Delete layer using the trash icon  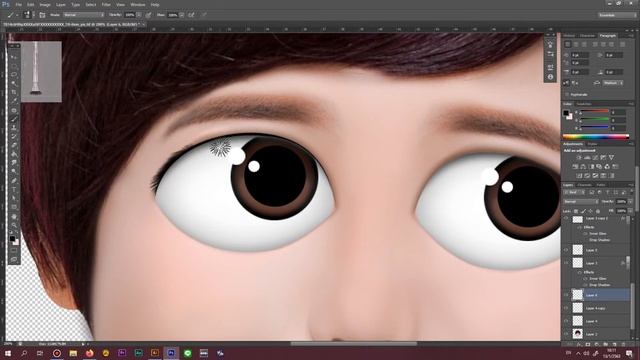(624, 344)
